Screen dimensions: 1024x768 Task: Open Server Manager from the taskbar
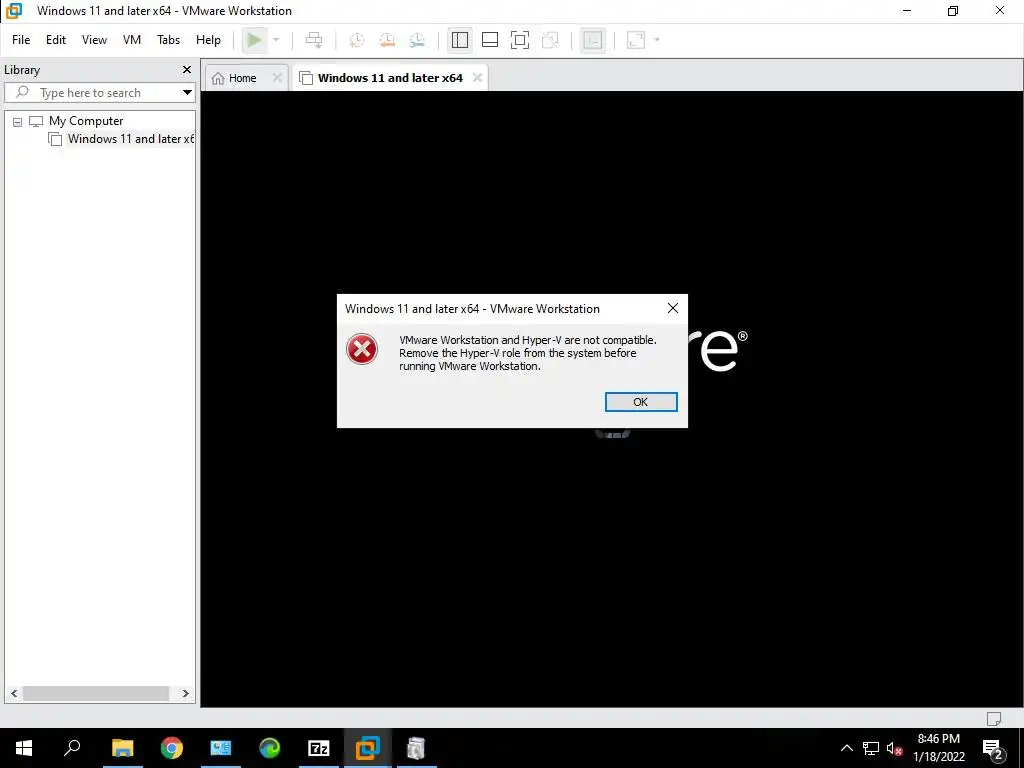221,748
